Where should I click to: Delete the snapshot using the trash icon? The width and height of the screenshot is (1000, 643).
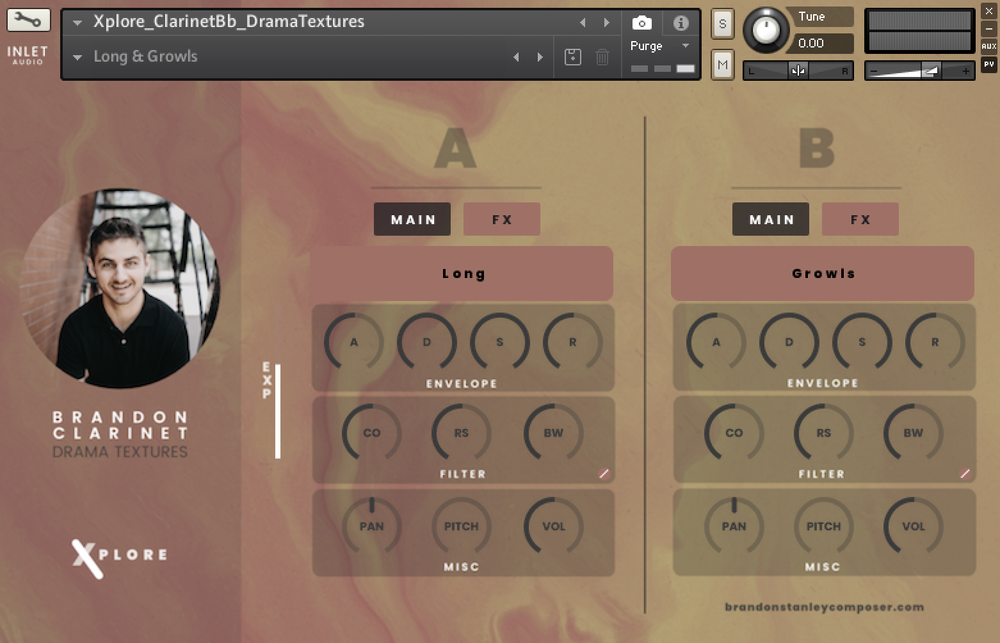(x=602, y=57)
